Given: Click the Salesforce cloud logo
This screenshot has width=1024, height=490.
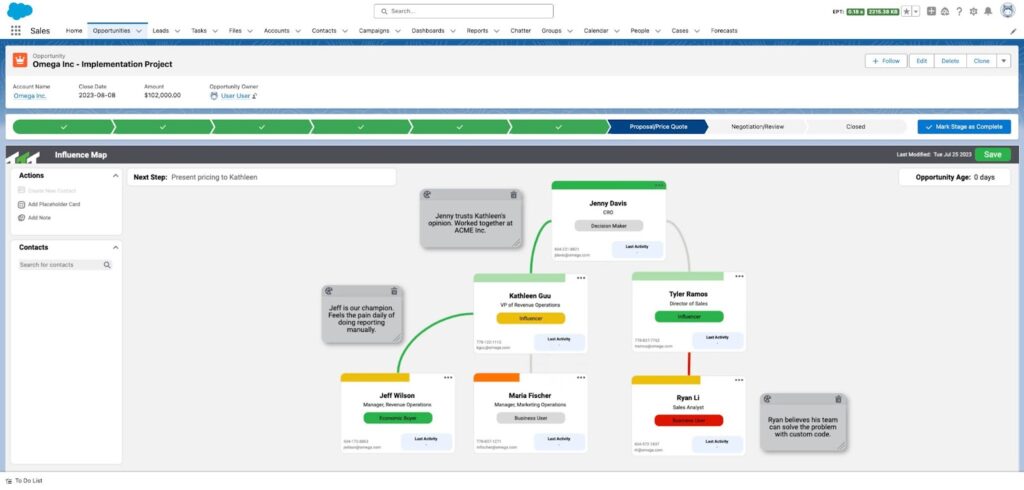Looking at the screenshot, I should coord(20,11).
